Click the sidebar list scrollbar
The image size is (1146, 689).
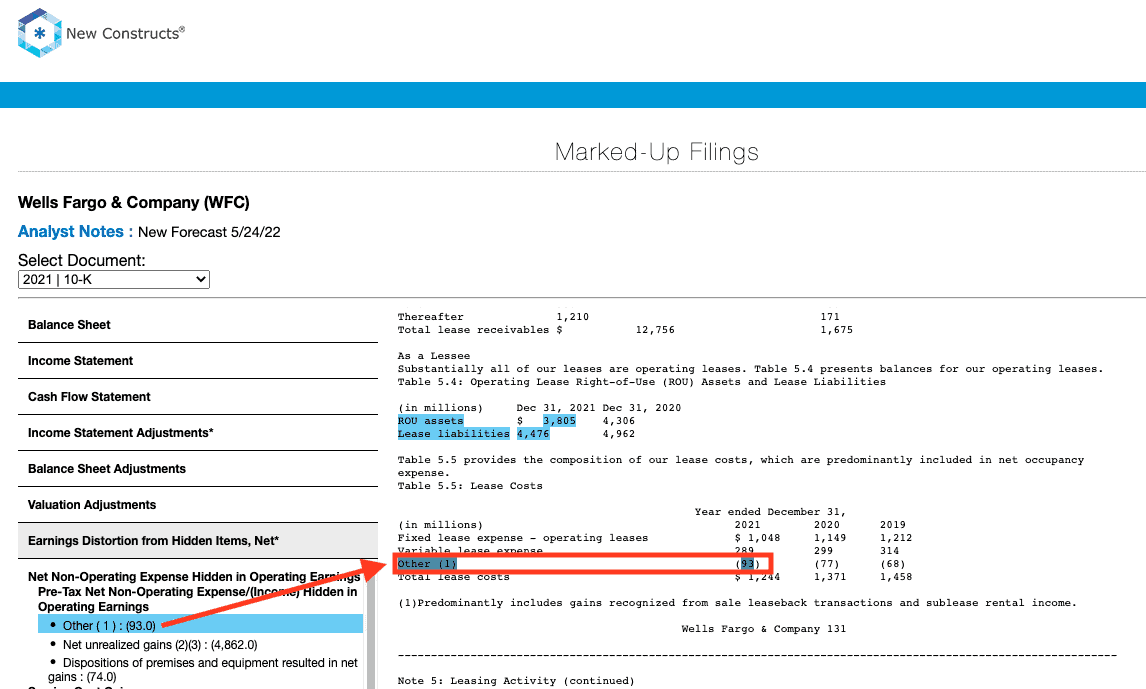[x=371, y=628]
